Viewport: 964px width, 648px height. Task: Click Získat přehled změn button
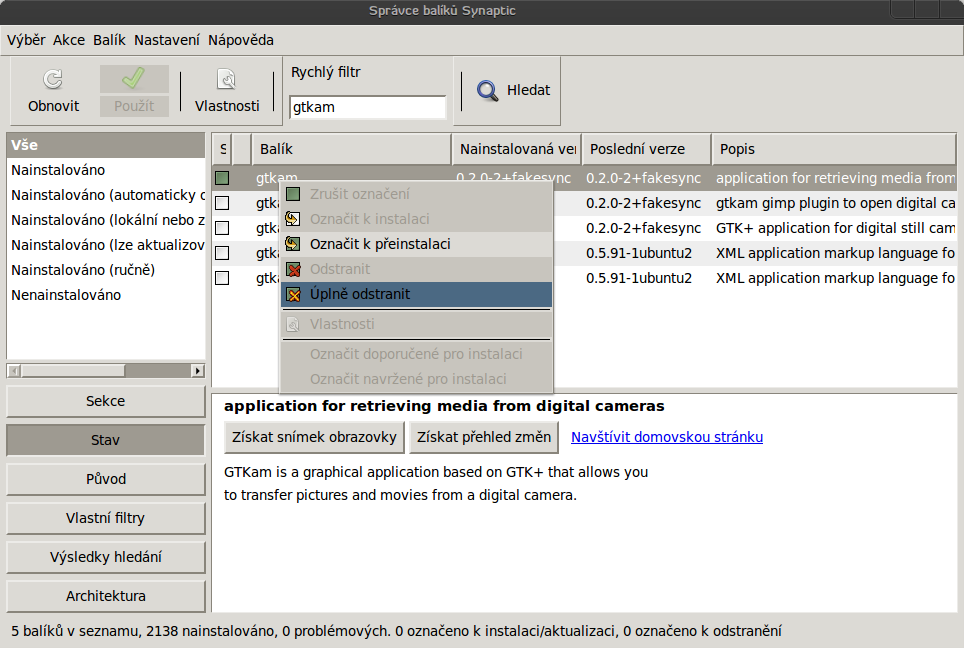click(x=484, y=437)
